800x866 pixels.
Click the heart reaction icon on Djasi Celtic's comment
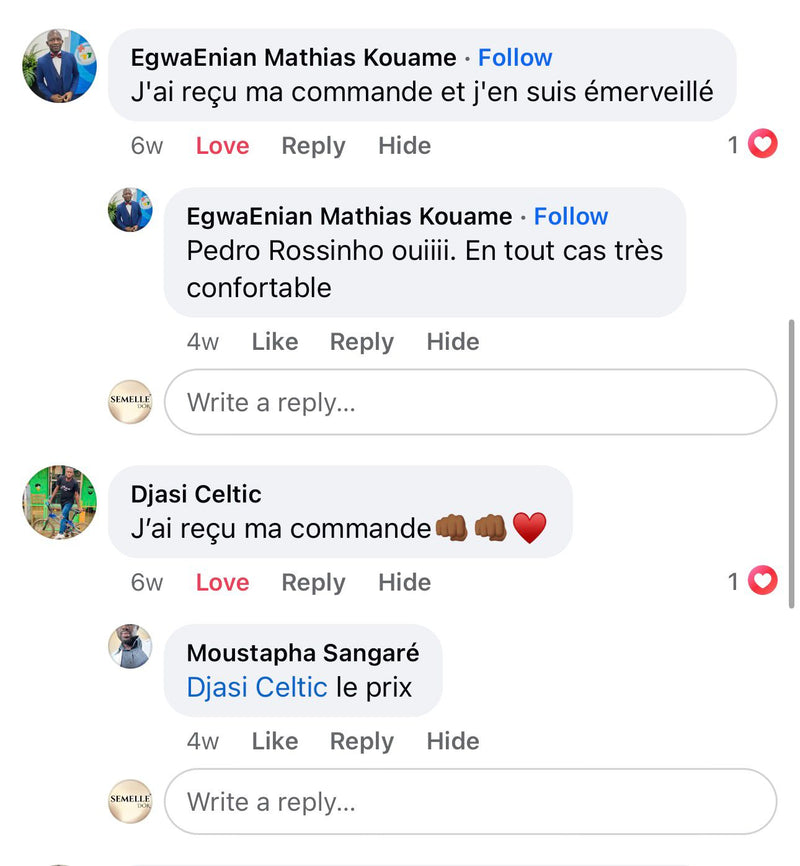(763, 581)
